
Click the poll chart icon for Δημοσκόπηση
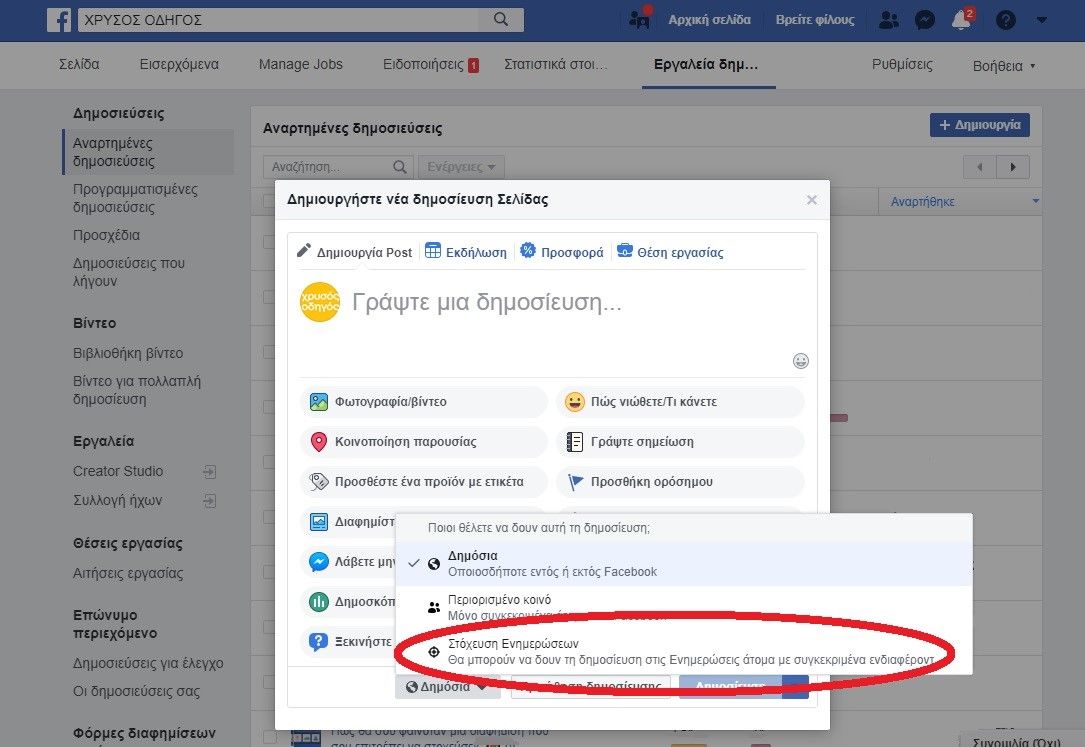(x=318, y=602)
